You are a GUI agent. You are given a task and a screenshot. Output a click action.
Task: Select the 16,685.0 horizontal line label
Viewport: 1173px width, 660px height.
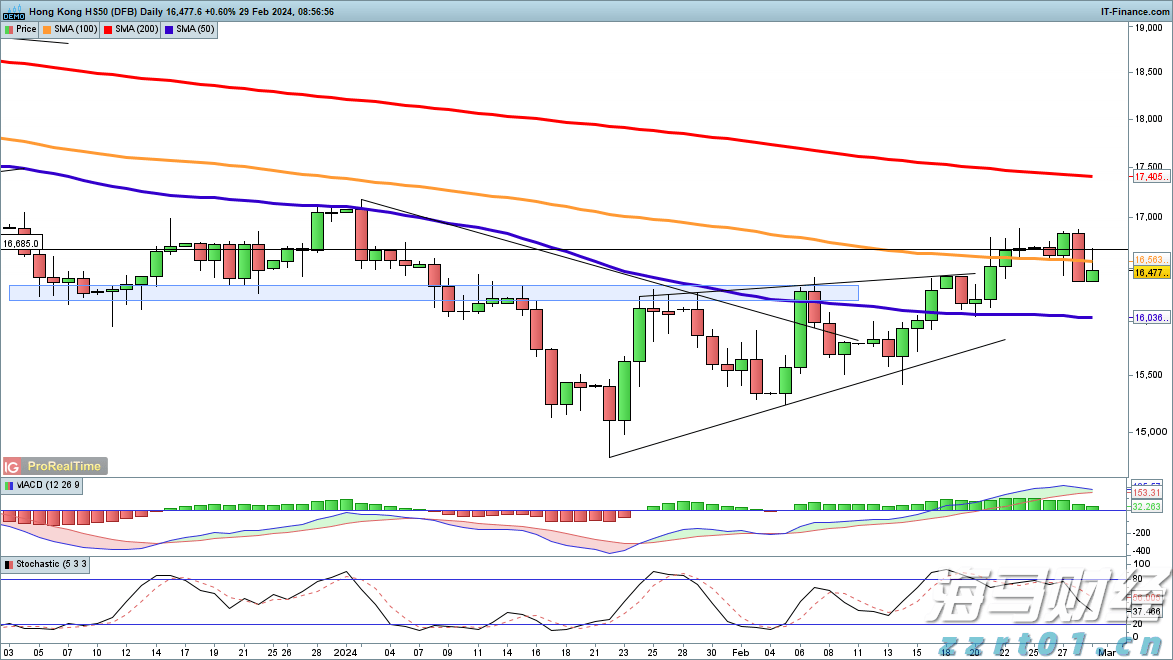21,243
